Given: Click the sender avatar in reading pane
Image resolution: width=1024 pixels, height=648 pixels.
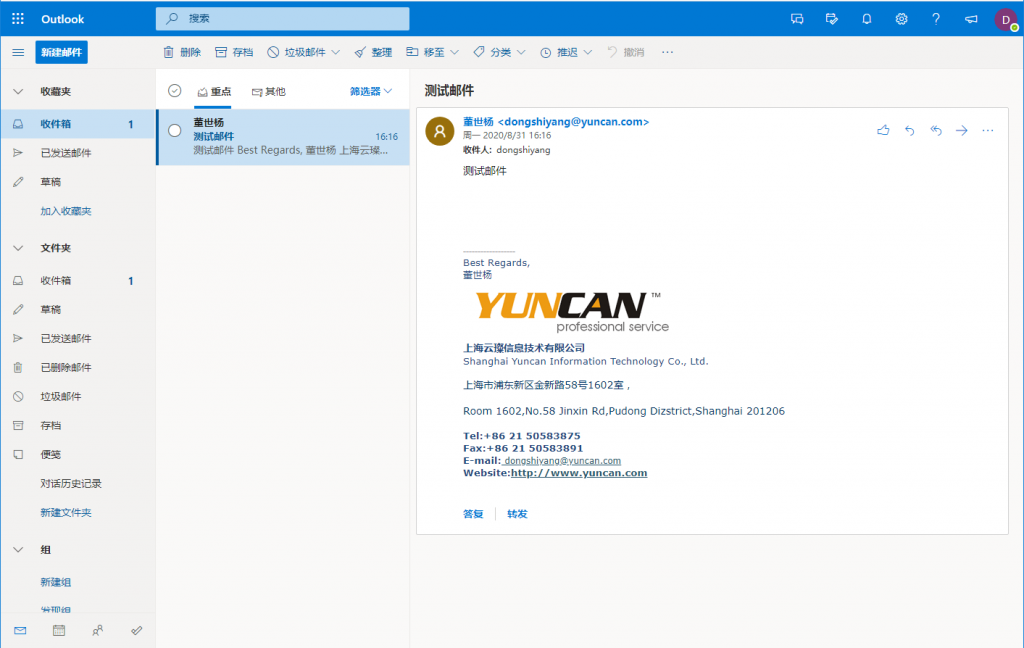Looking at the screenshot, I should pos(440,131).
